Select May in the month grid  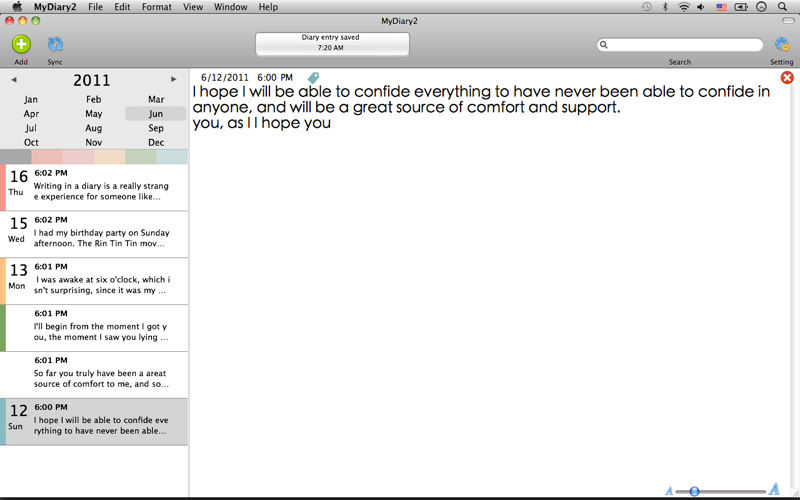(x=93, y=114)
